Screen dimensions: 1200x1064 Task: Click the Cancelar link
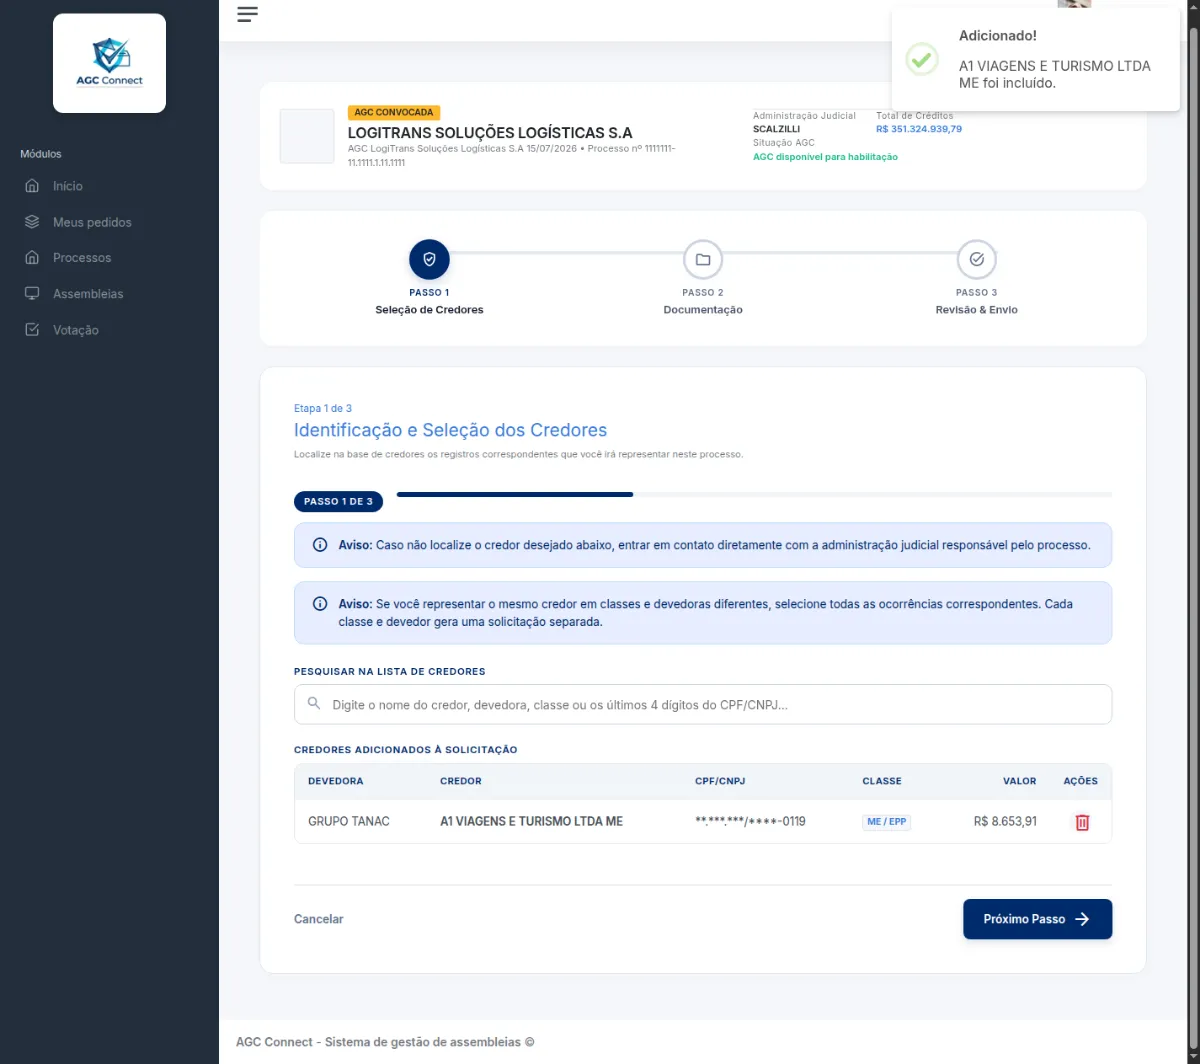pyautogui.click(x=318, y=919)
